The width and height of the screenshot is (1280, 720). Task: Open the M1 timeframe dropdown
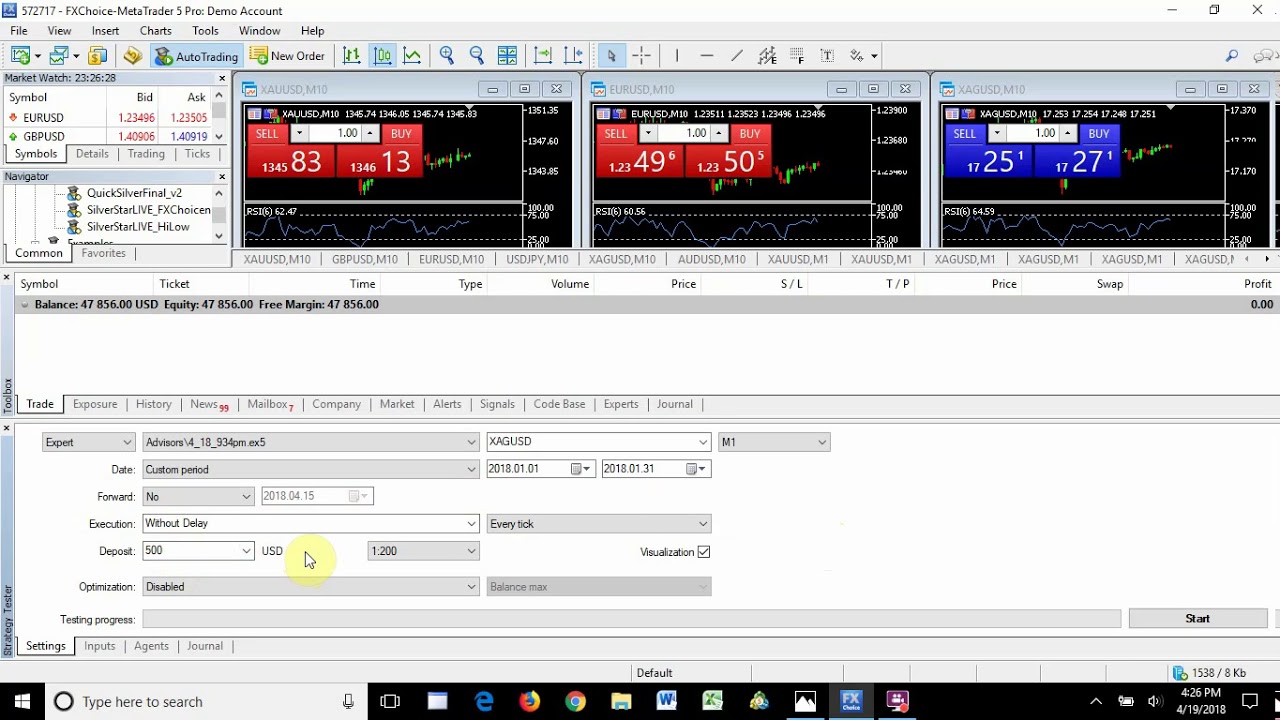774,442
